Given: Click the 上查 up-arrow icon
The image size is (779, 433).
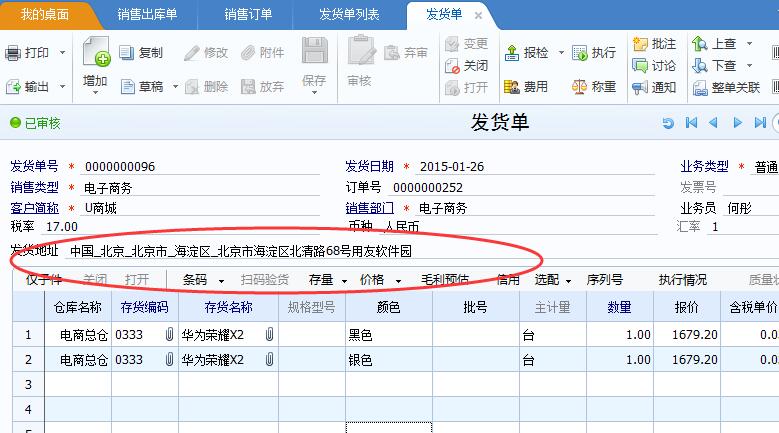Looking at the screenshot, I should pos(700,44).
